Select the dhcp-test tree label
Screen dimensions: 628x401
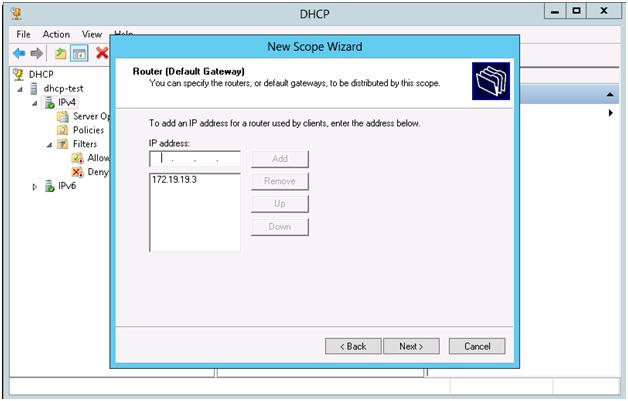click(x=63, y=89)
